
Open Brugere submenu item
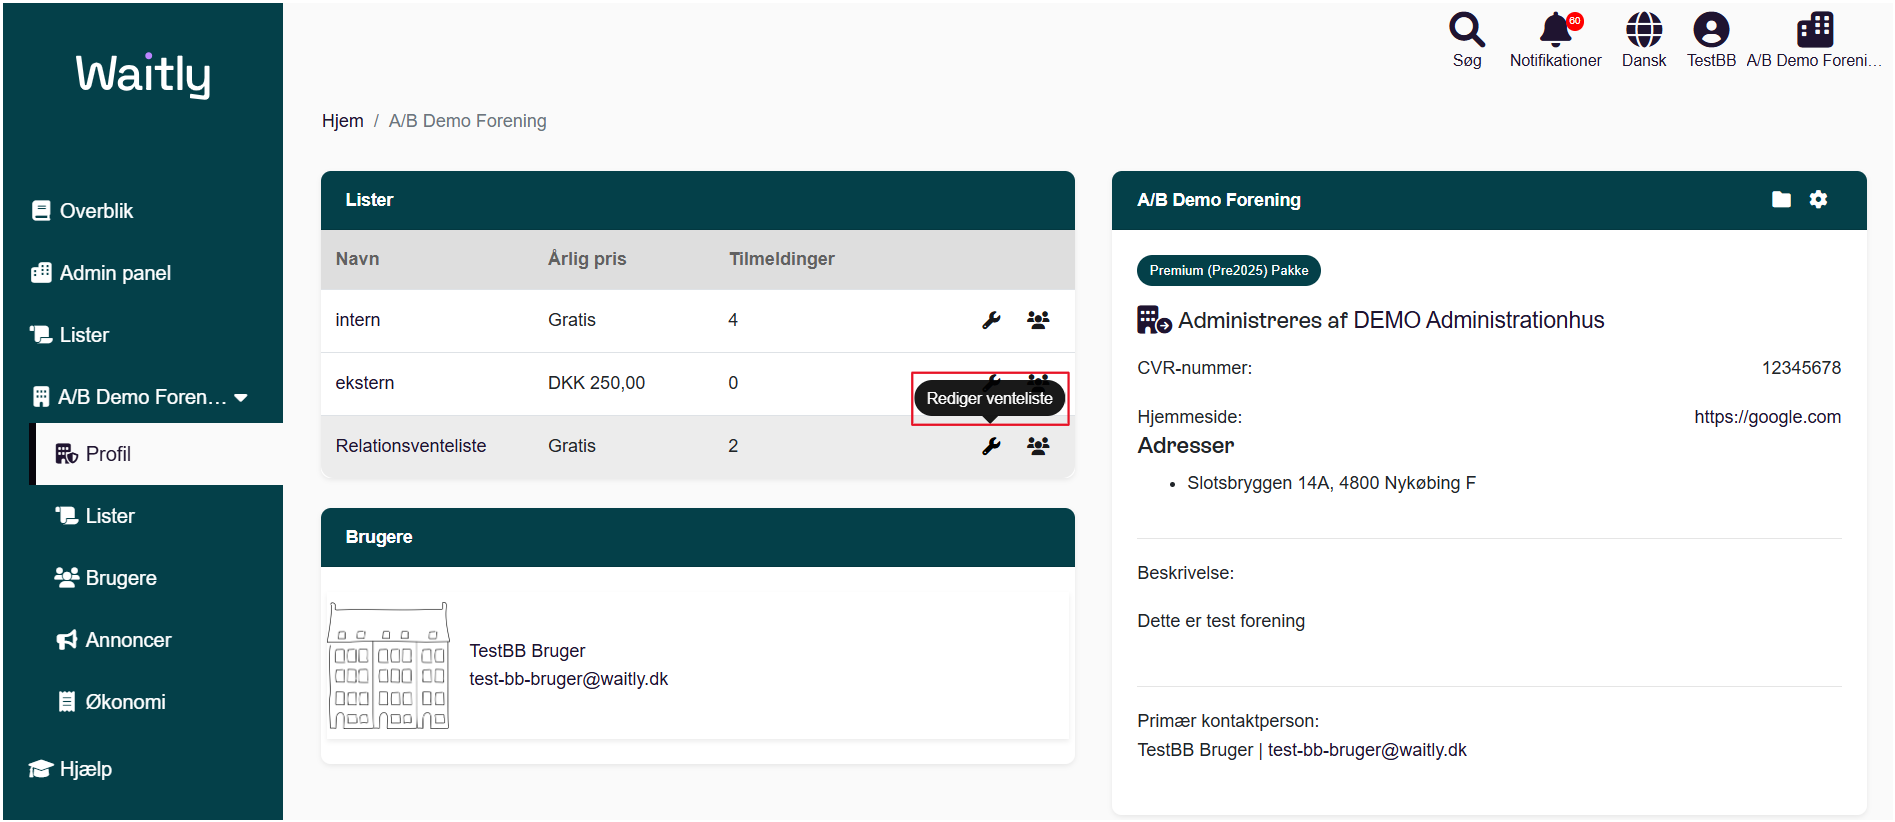[x=106, y=578]
